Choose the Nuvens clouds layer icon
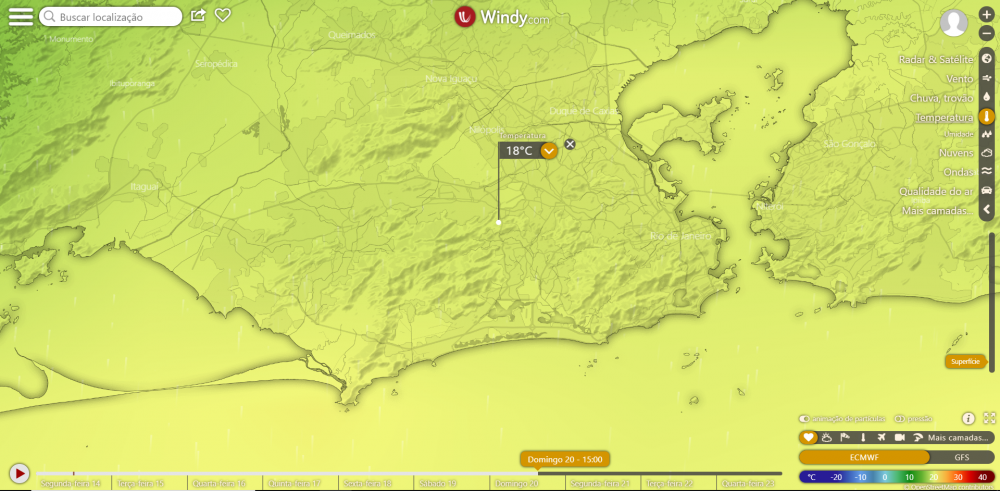 pos(986,153)
